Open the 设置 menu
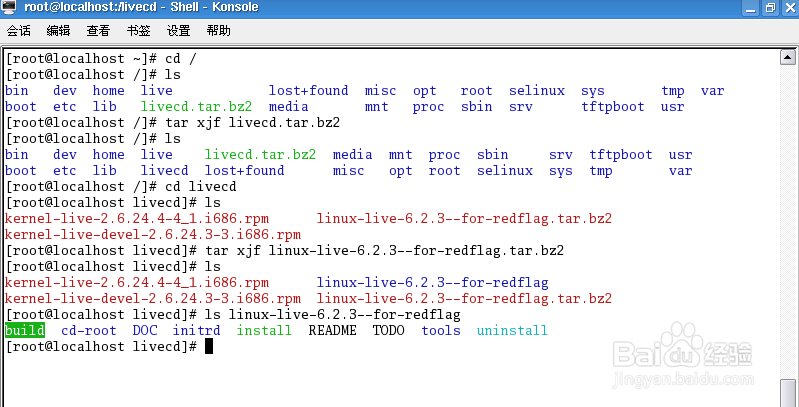 coord(178,31)
